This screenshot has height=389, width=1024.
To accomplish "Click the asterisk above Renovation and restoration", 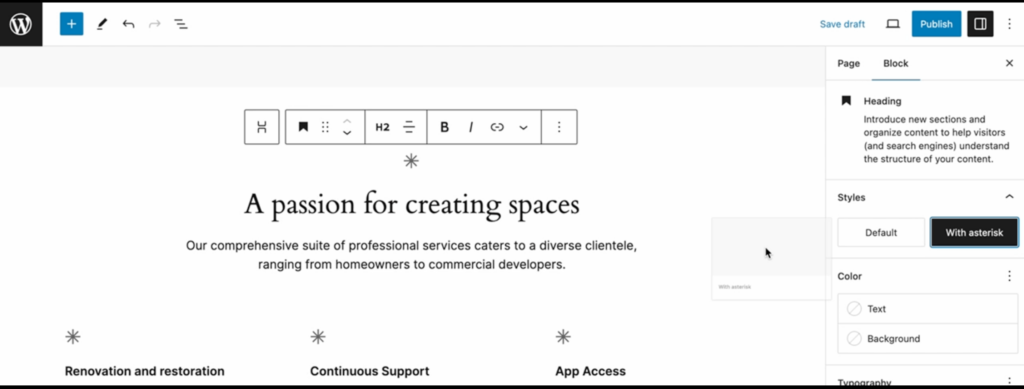I will pyautogui.click(x=73, y=337).
